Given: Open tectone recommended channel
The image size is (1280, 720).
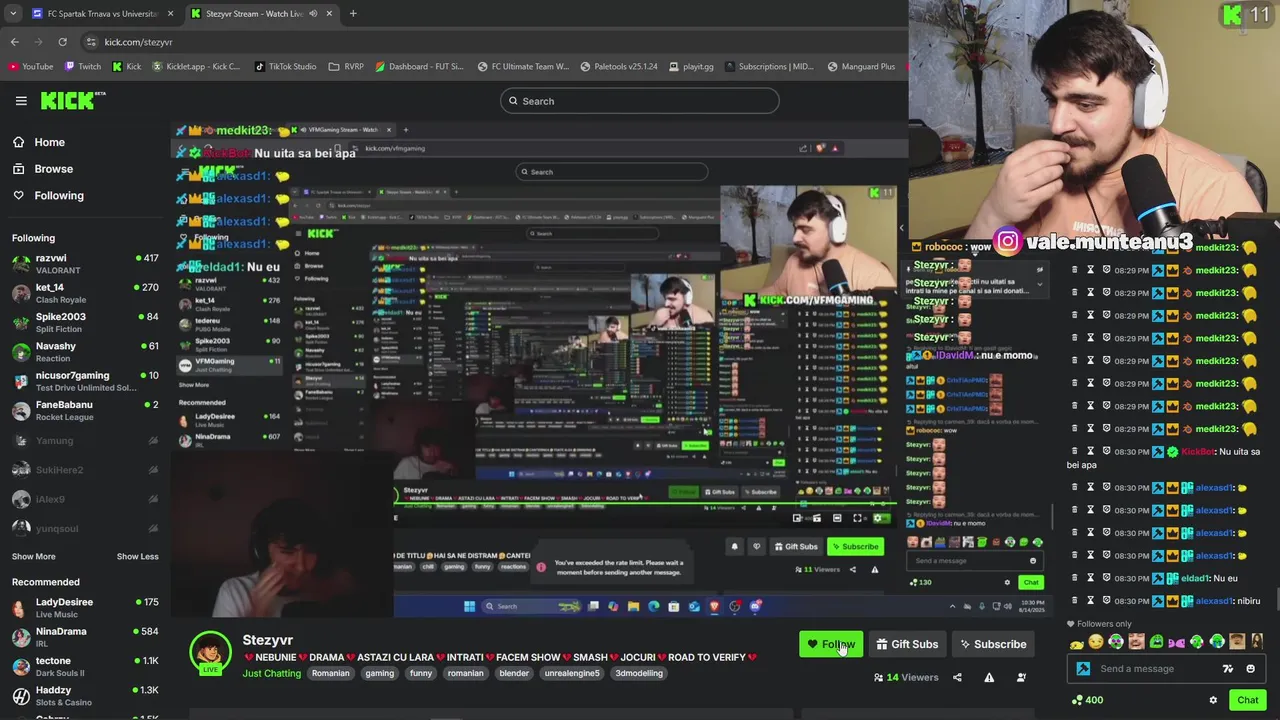Looking at the screenshot, I should click(x=85, y=666).
